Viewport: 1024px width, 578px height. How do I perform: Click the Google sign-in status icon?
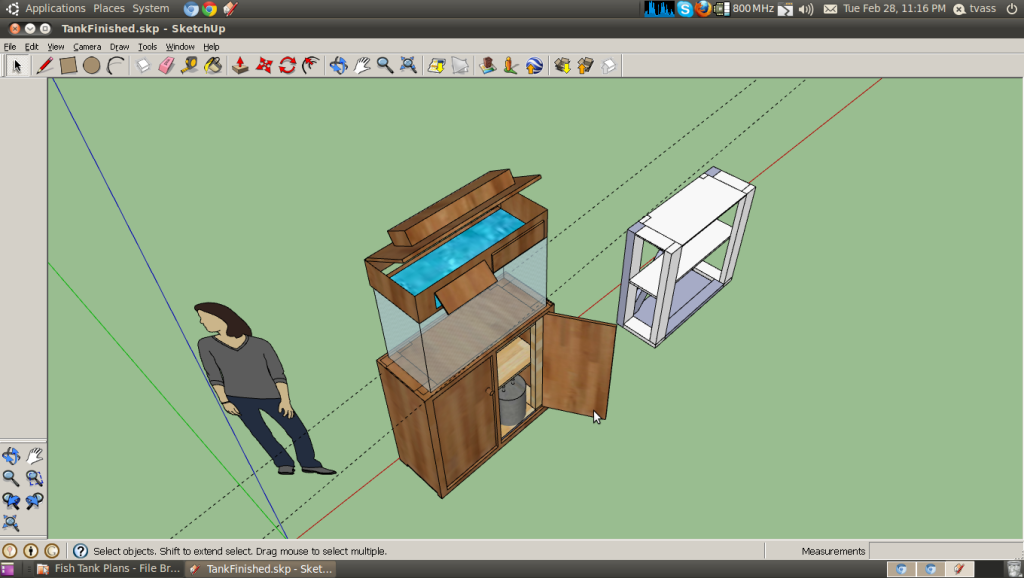point(52,551)
